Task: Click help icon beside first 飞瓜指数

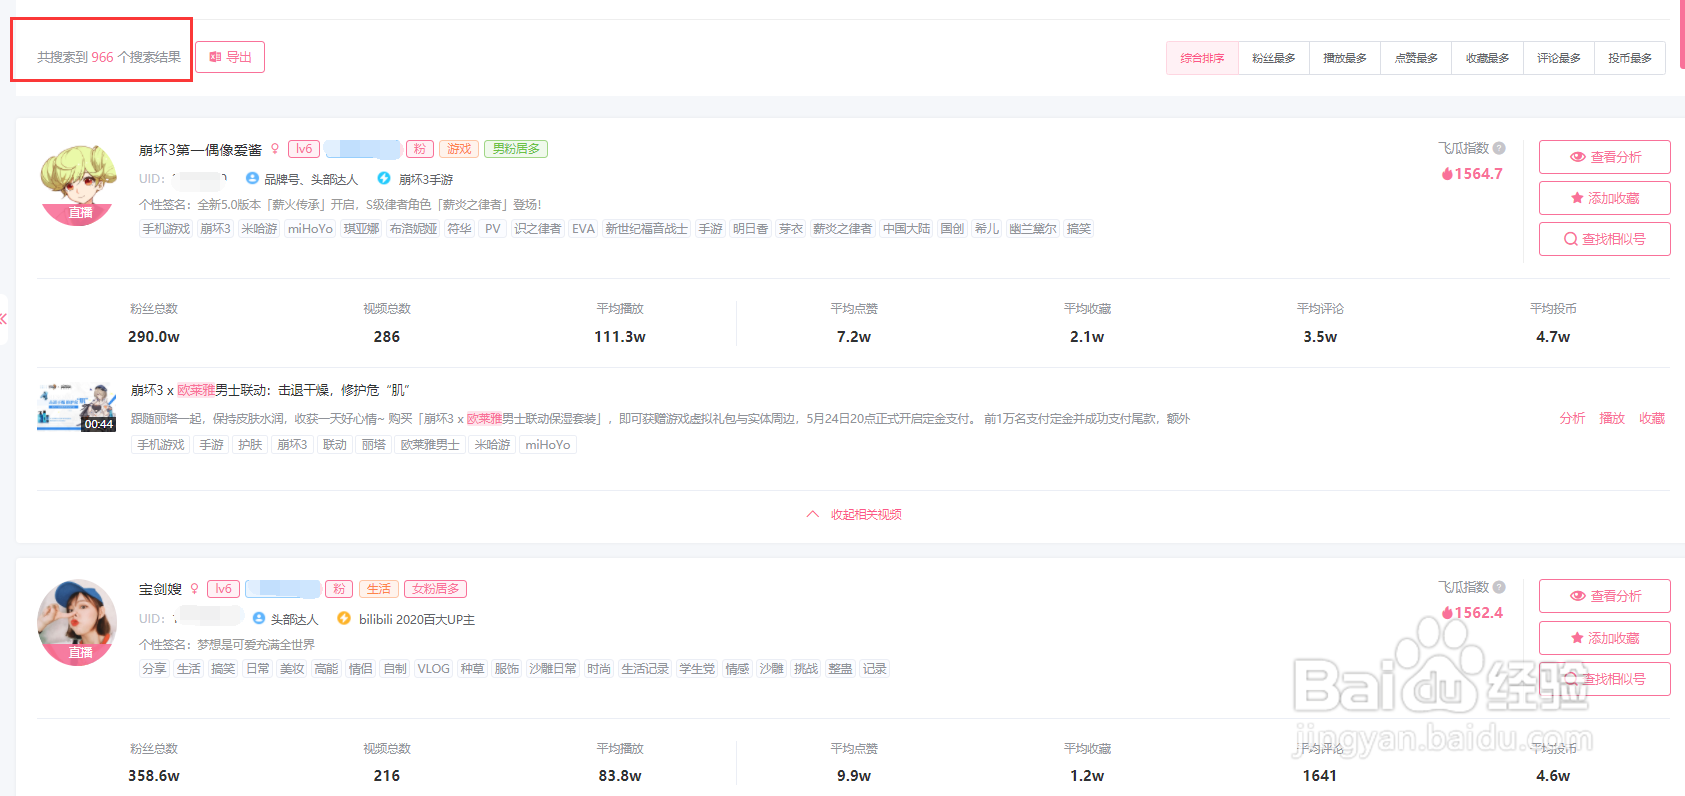Action: [1499, 148]
